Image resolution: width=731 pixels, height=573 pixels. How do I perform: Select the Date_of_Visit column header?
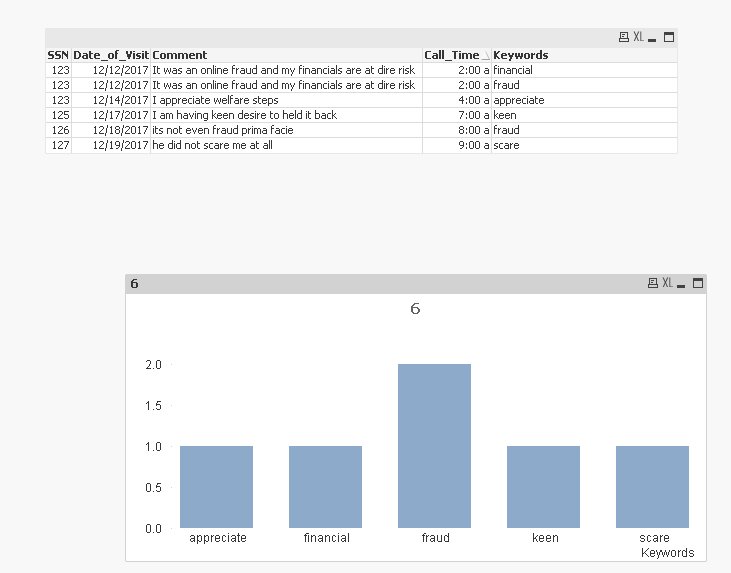tap(111, 55)
